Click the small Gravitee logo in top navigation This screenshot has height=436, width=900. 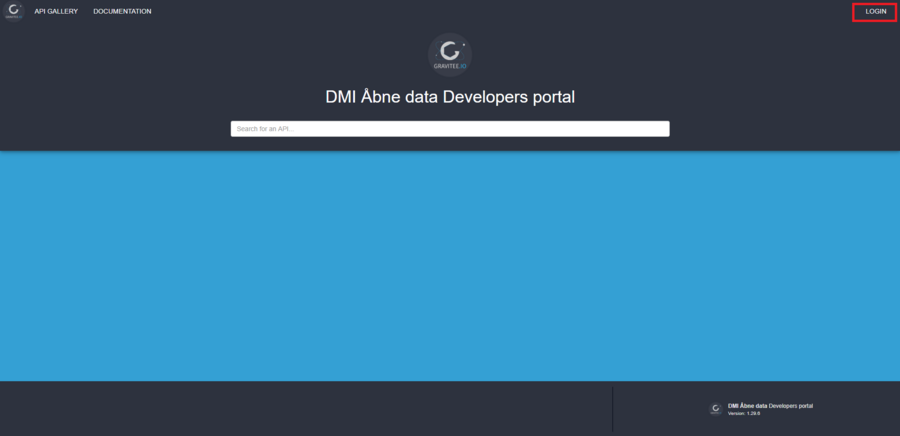(13, 11)
